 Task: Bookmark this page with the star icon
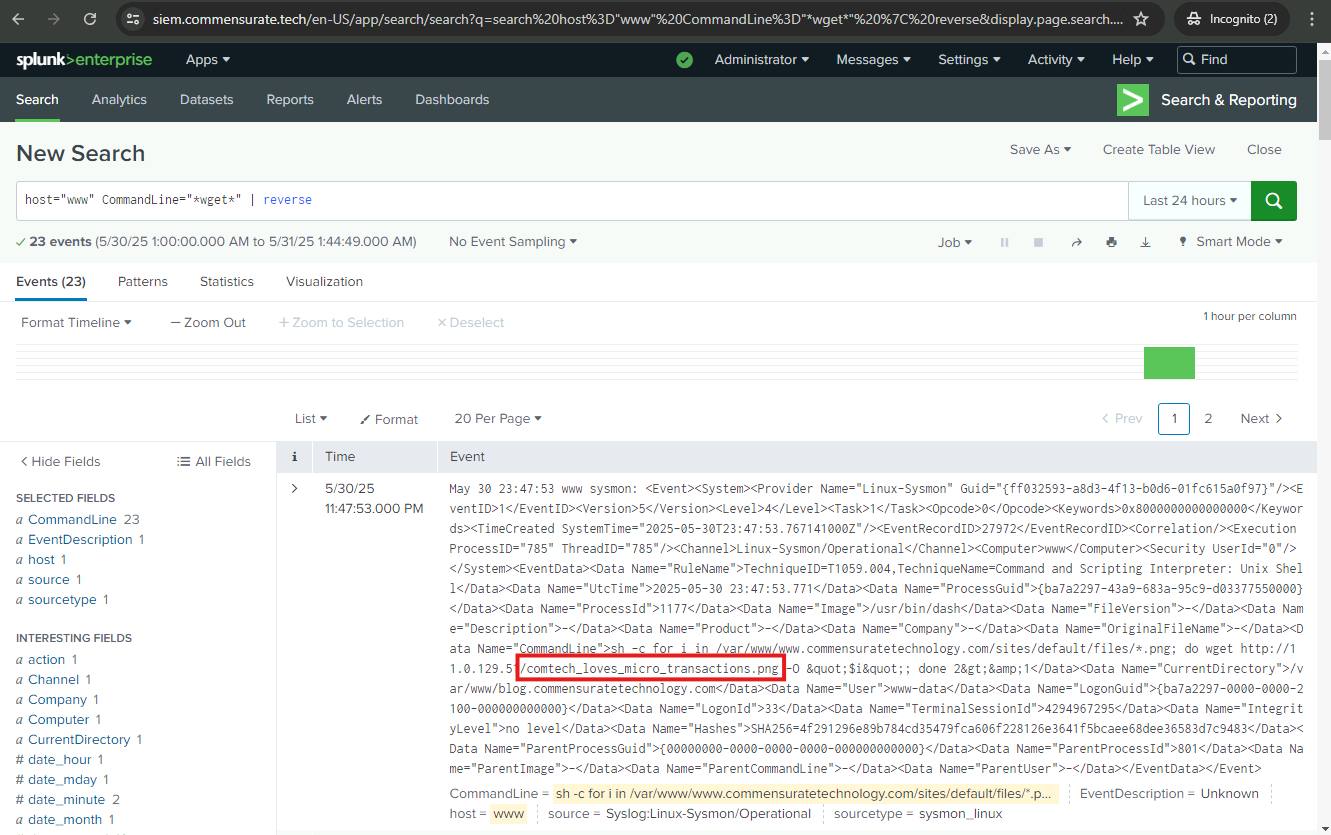(x=1141, y=19)
